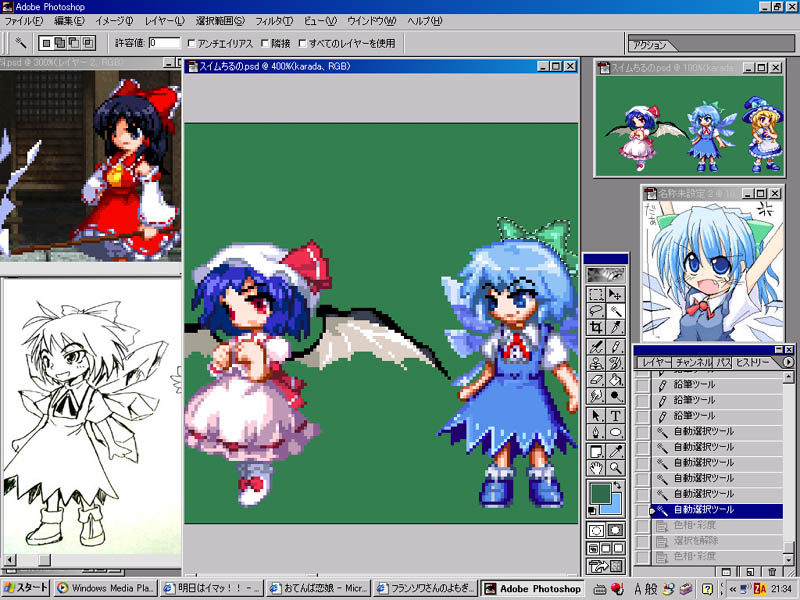Select the Pencil tool in toolbox
This screenshot has height=600, width=800.
(615, 347)
